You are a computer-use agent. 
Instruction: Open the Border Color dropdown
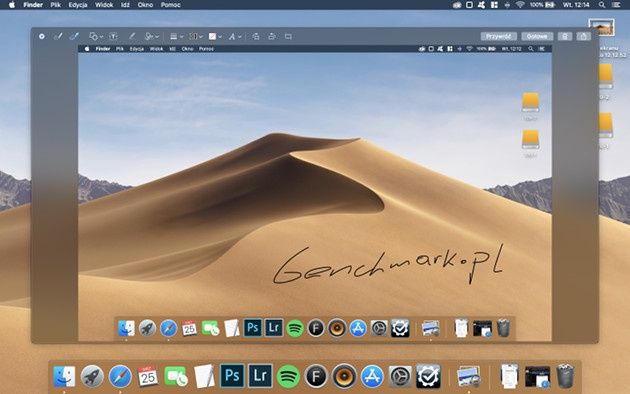(x=196, y=37)
